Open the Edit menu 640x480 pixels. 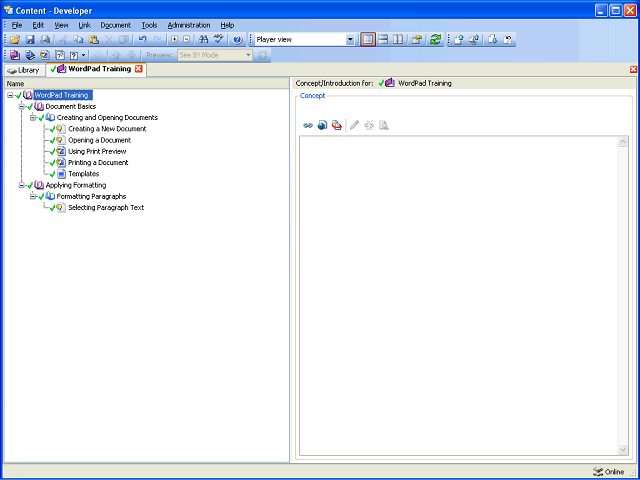pos(38,25)
